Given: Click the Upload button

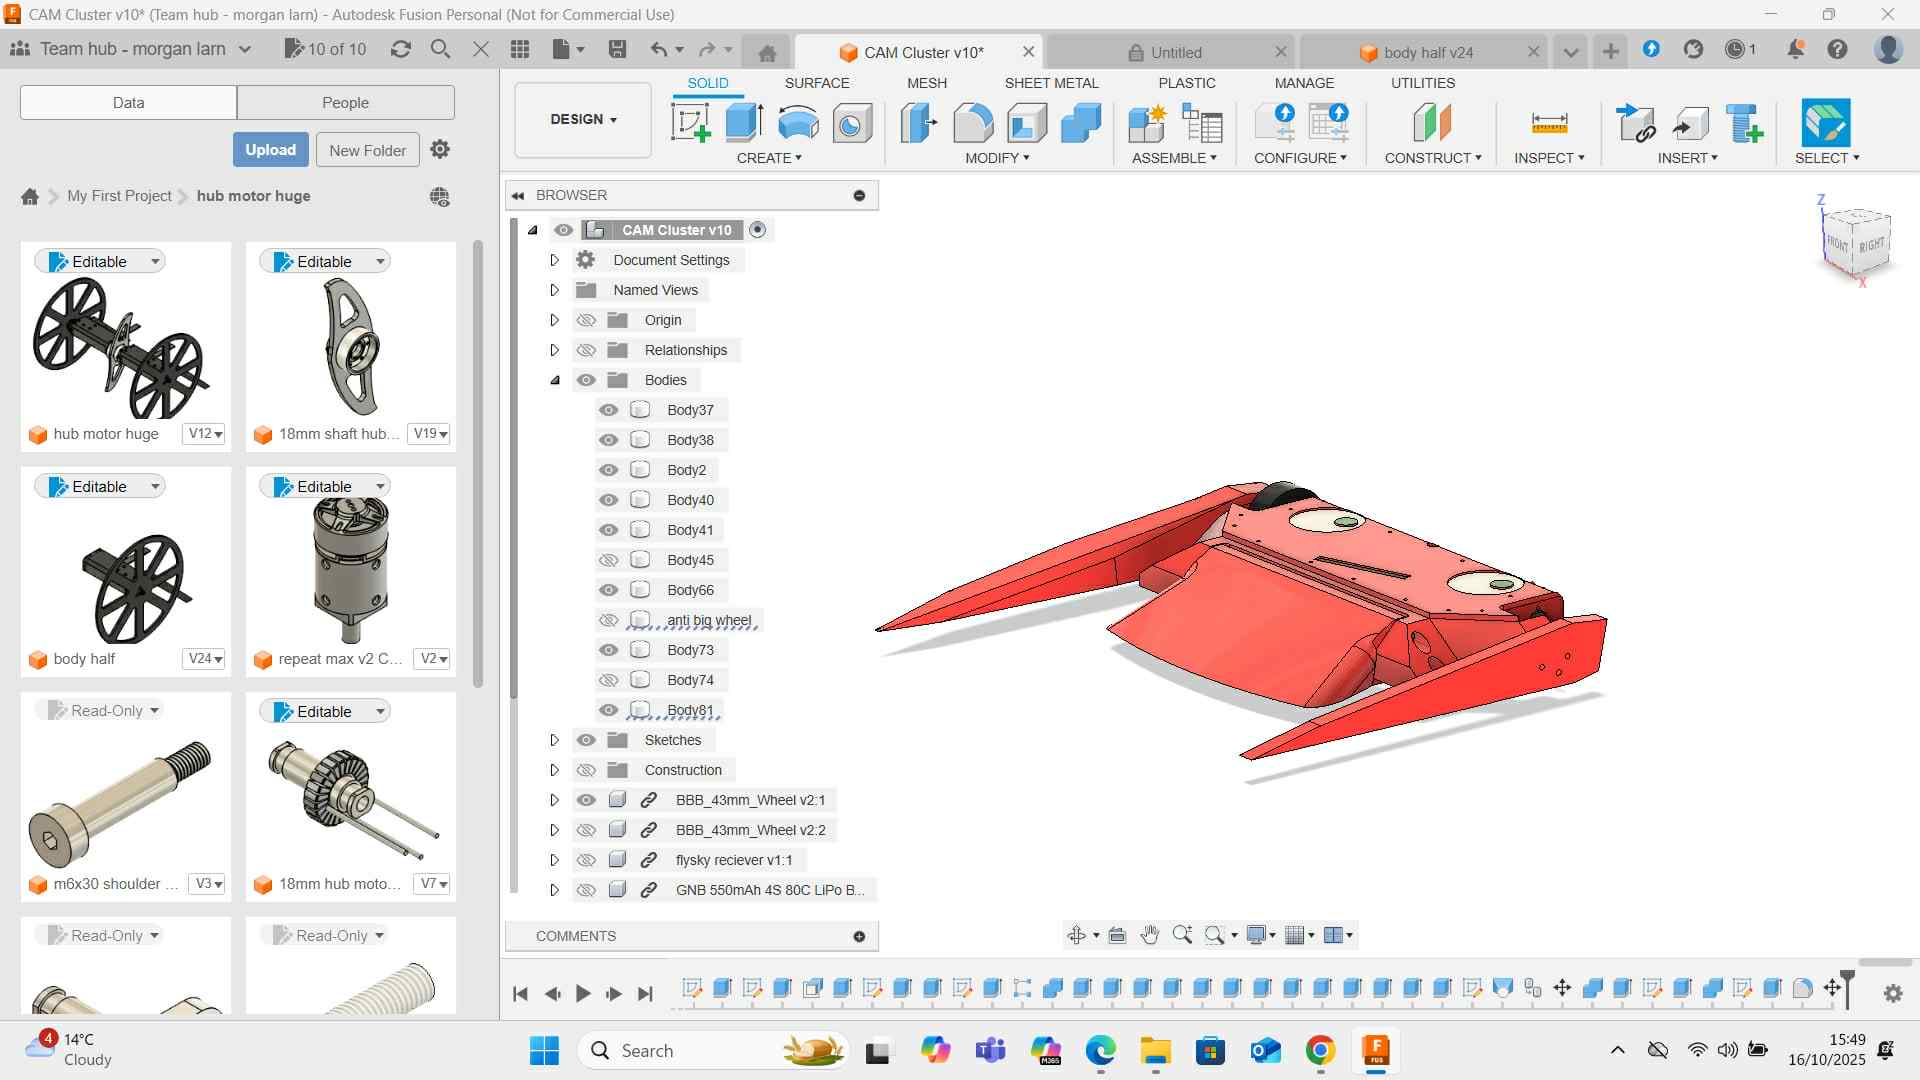Looking at the screenshot, I should (270, 150).
